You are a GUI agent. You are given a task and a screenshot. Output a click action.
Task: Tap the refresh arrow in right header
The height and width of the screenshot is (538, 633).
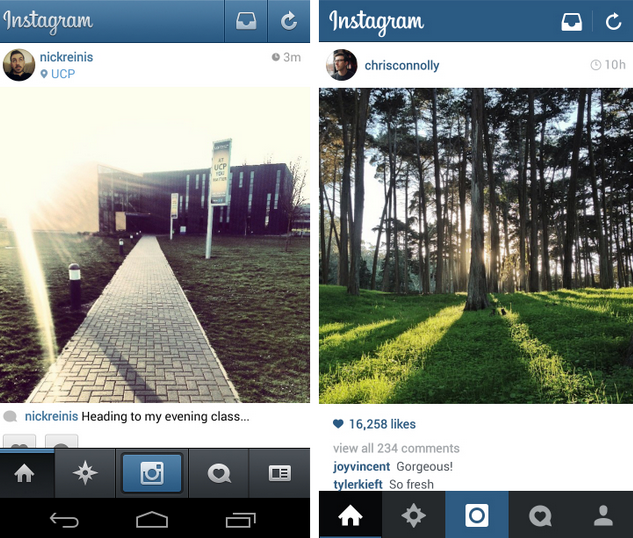pyautogui.click(x=613, y=21)
